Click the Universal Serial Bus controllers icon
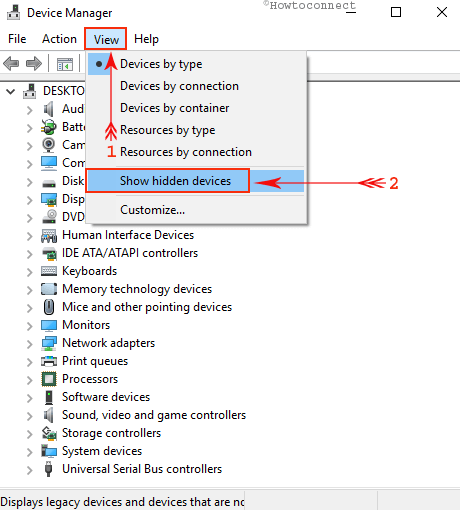This screenshot has width=460, height=510. (x=49, y=469)
